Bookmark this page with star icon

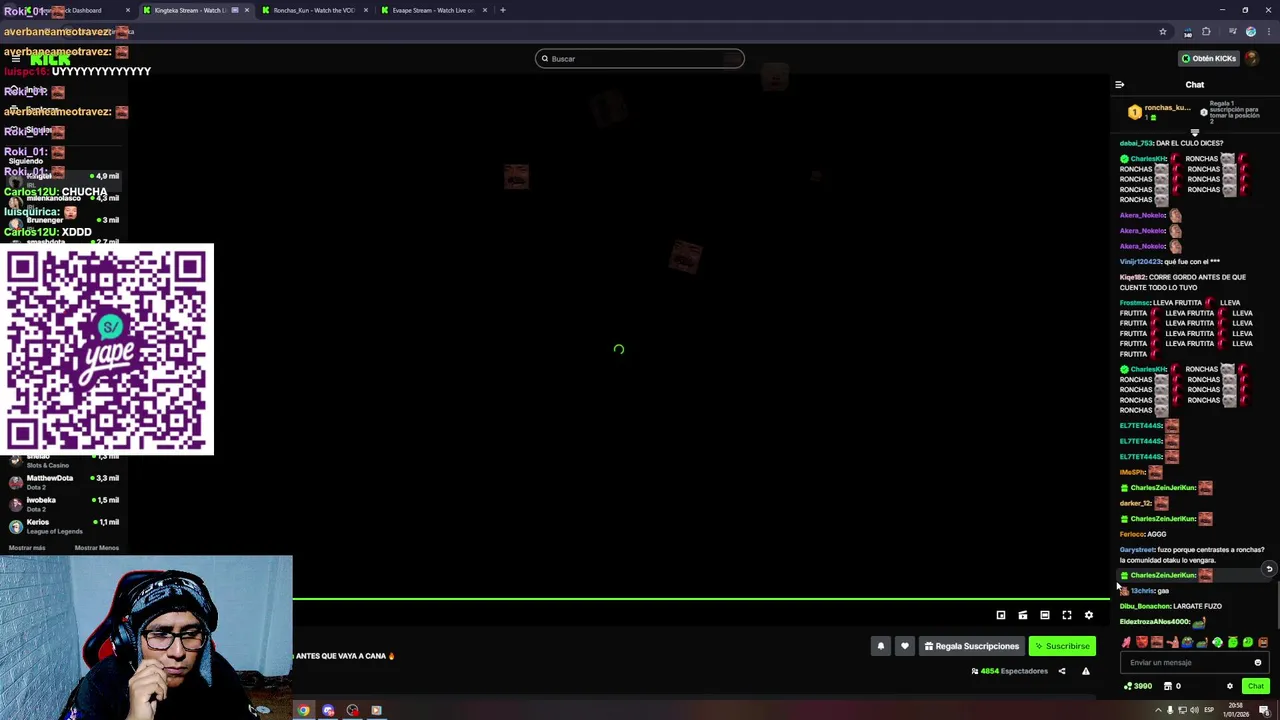coord(1163,32)
